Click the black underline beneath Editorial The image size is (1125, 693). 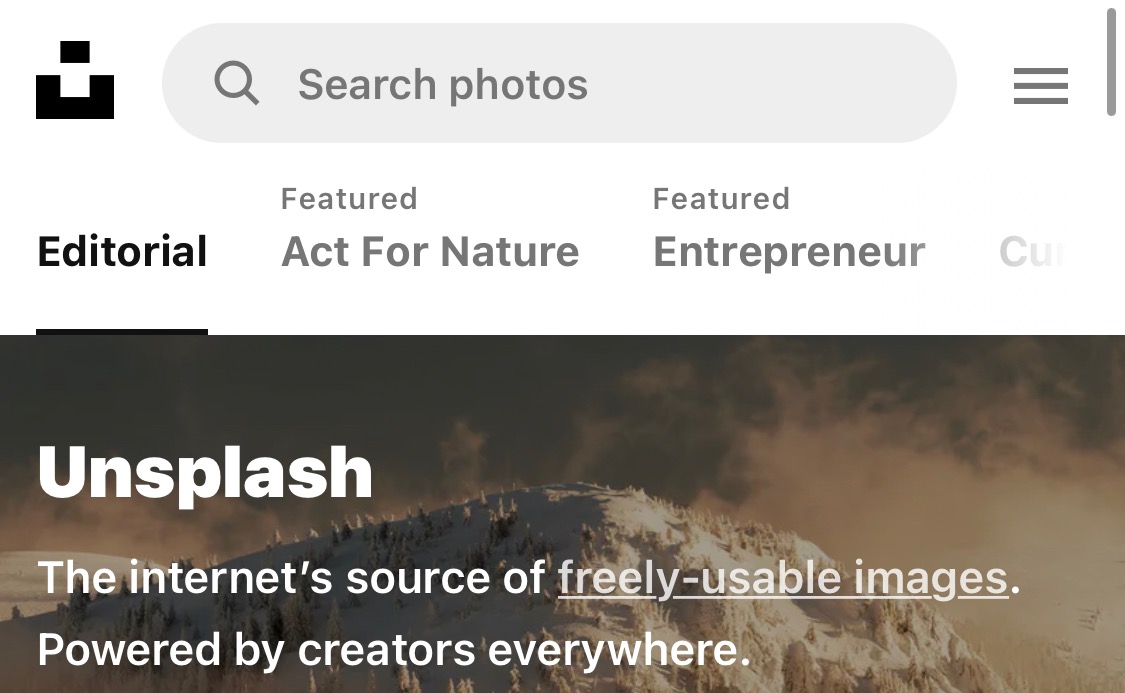tap(122, 332)
